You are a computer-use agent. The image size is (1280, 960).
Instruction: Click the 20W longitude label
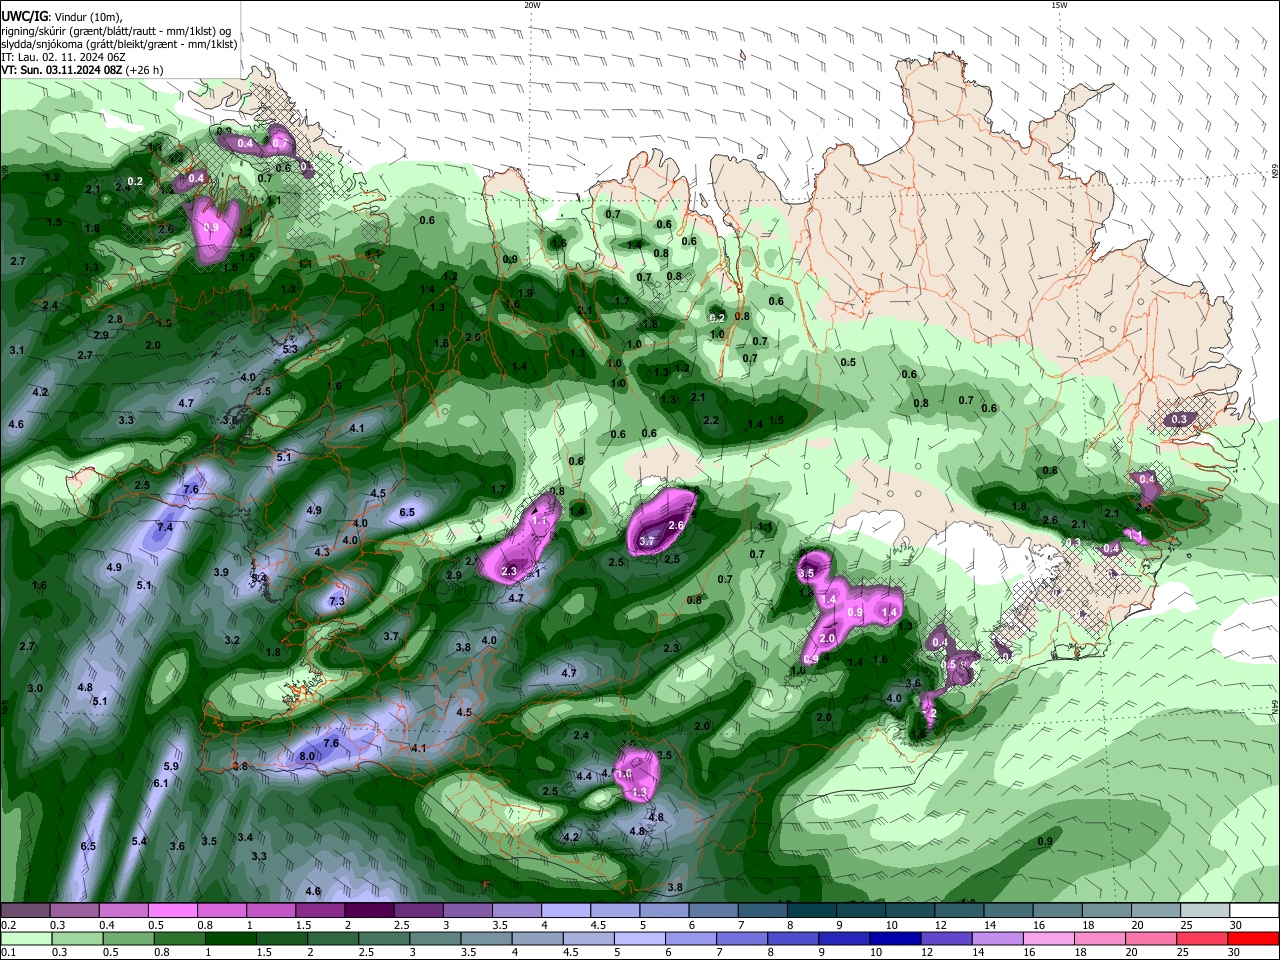click(x=532, y=5)
